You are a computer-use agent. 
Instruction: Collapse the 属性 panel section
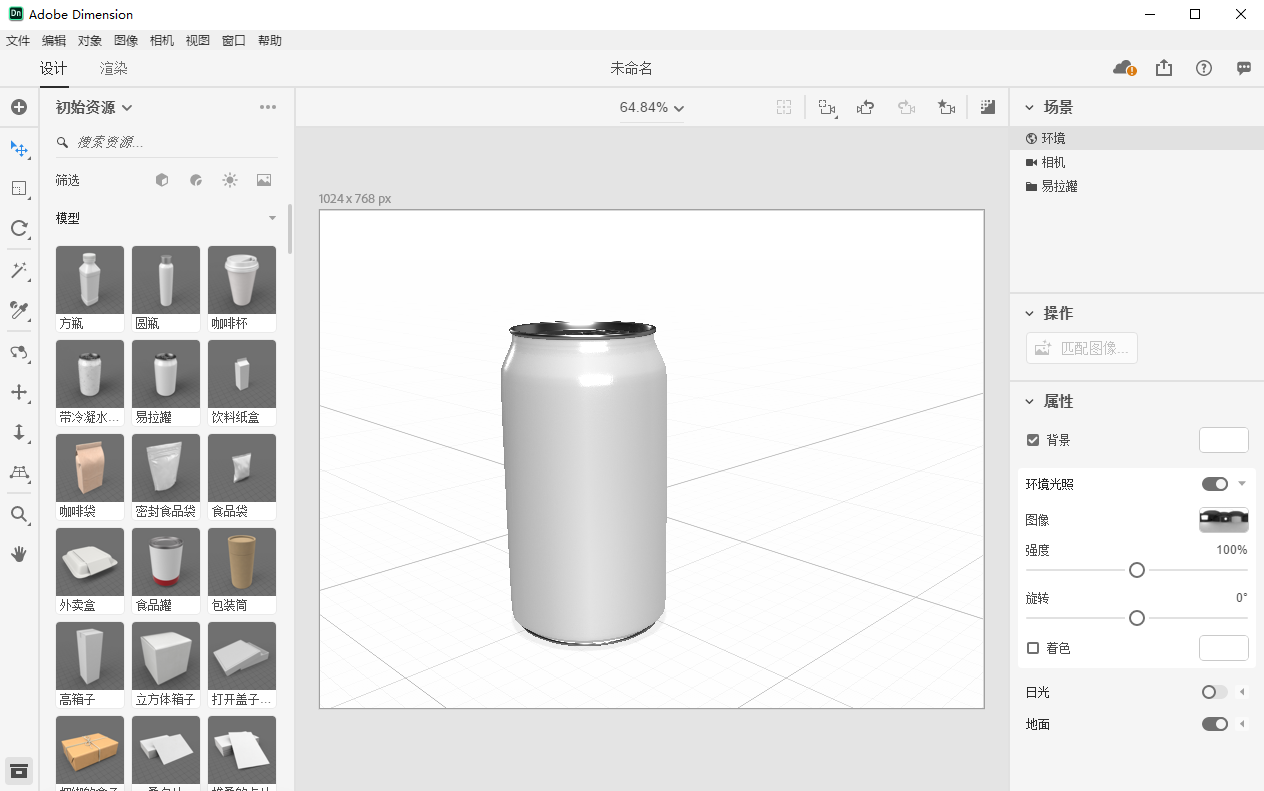coord(1030,401)
